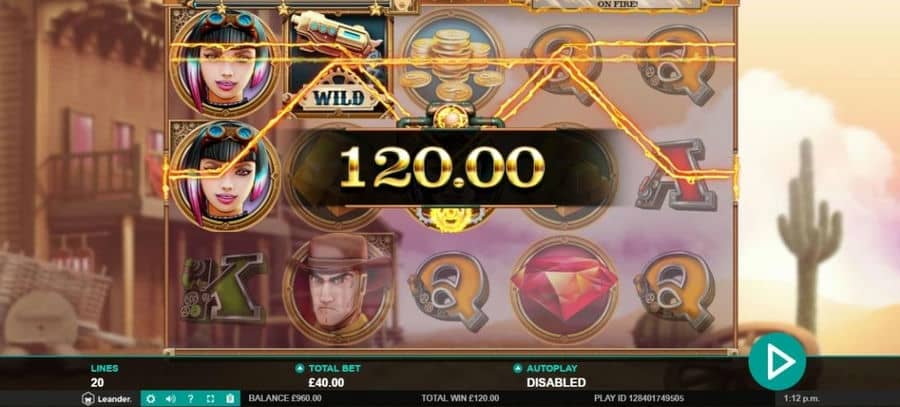Screen dimensions: 900x407
Task: Open the settings gear icon
Action: (150, 398)
